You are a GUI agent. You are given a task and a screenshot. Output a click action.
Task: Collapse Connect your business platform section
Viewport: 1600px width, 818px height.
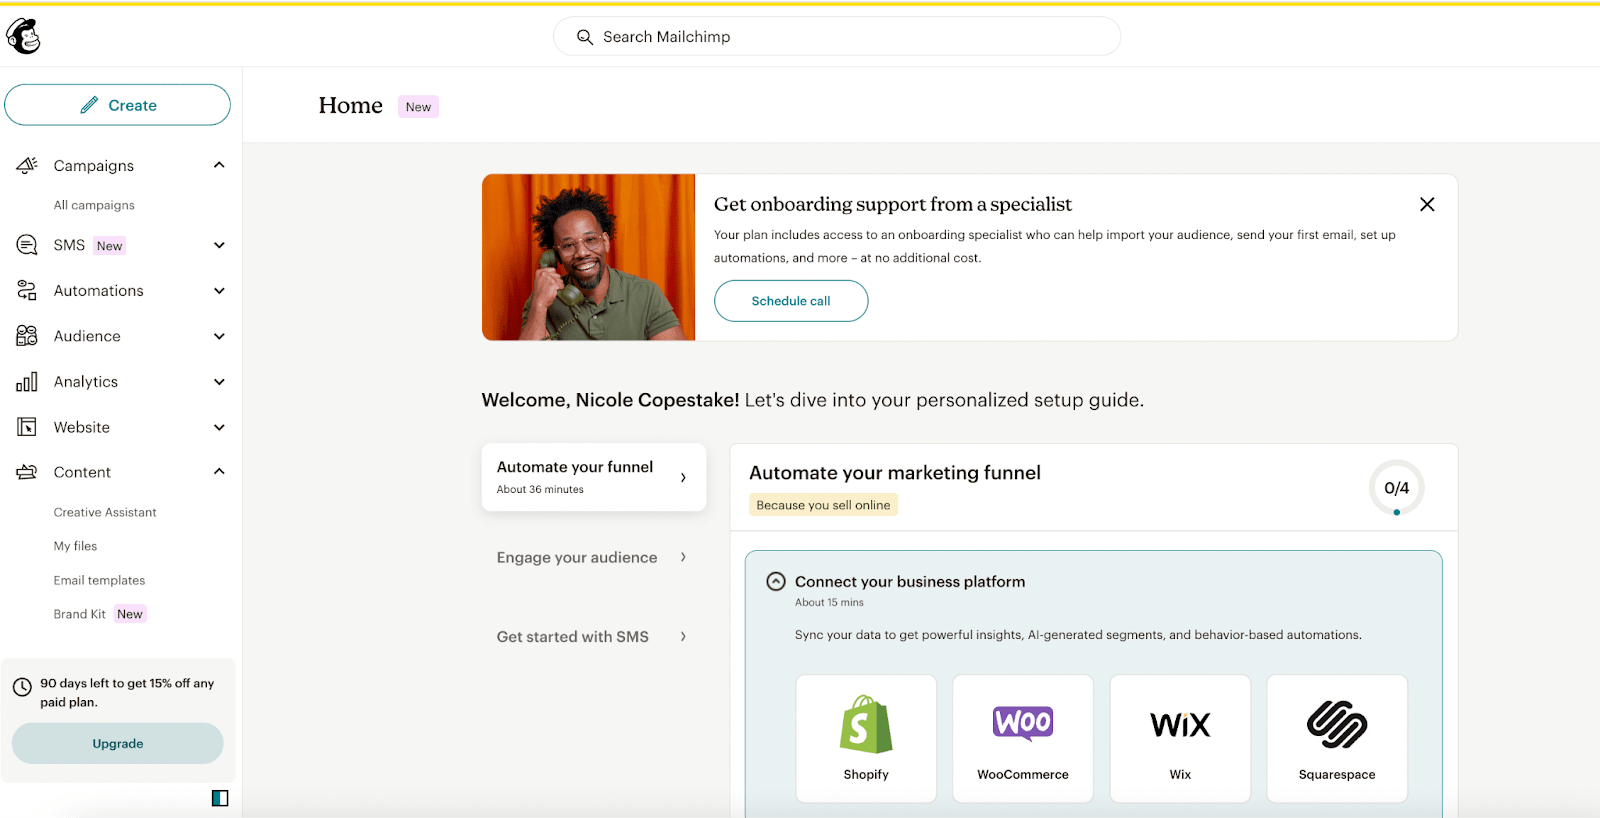coord(776,581)
